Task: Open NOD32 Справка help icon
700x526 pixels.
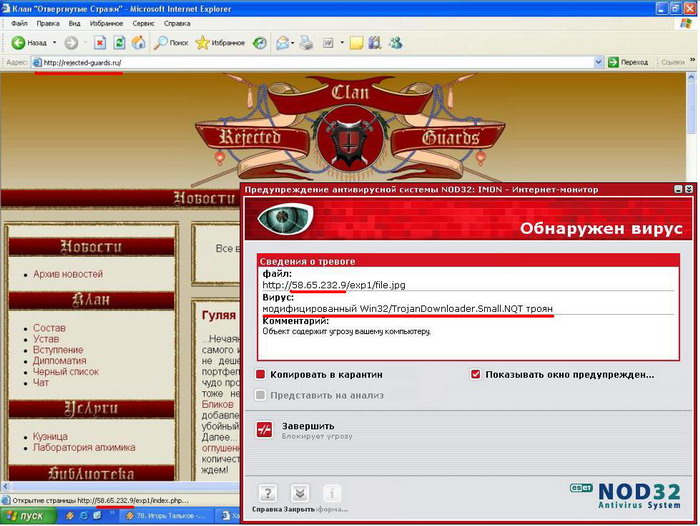Action: coord(267,493)
